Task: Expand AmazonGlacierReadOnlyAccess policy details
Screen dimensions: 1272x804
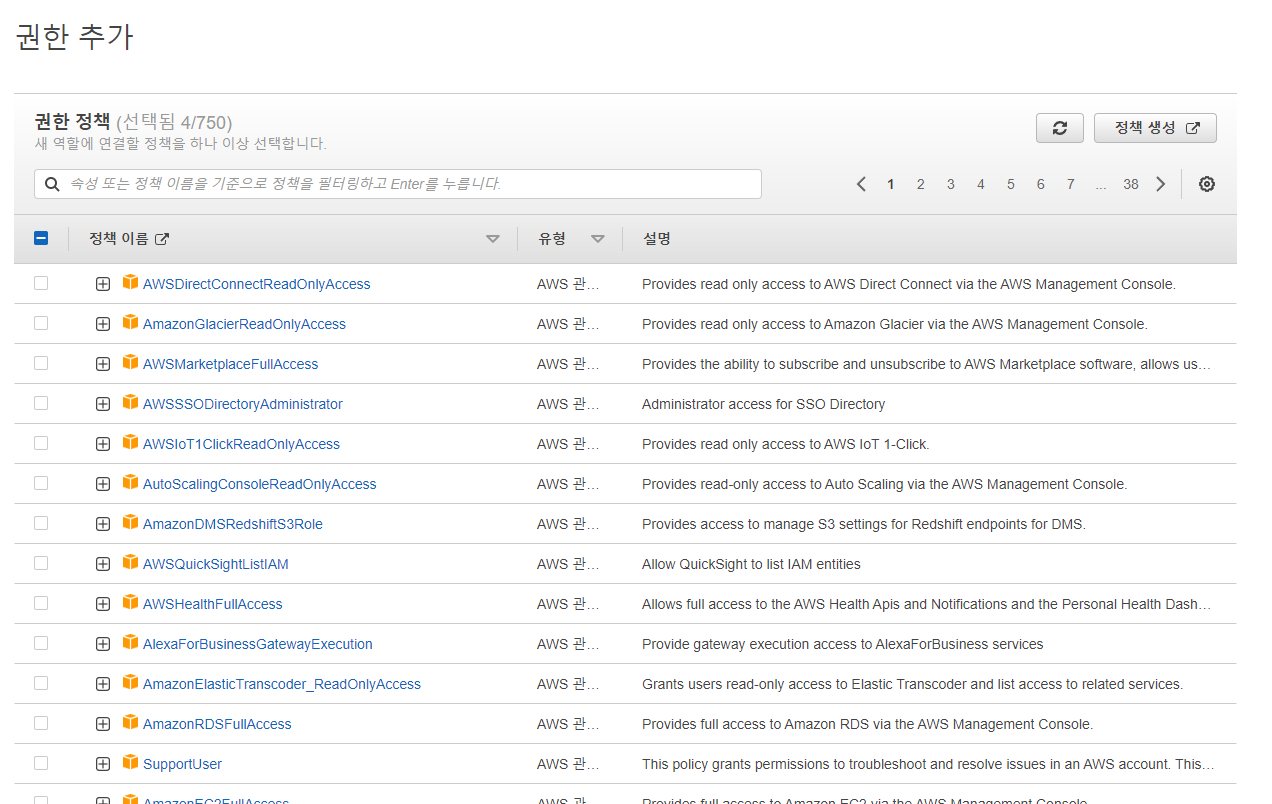Action: (103, 324)
